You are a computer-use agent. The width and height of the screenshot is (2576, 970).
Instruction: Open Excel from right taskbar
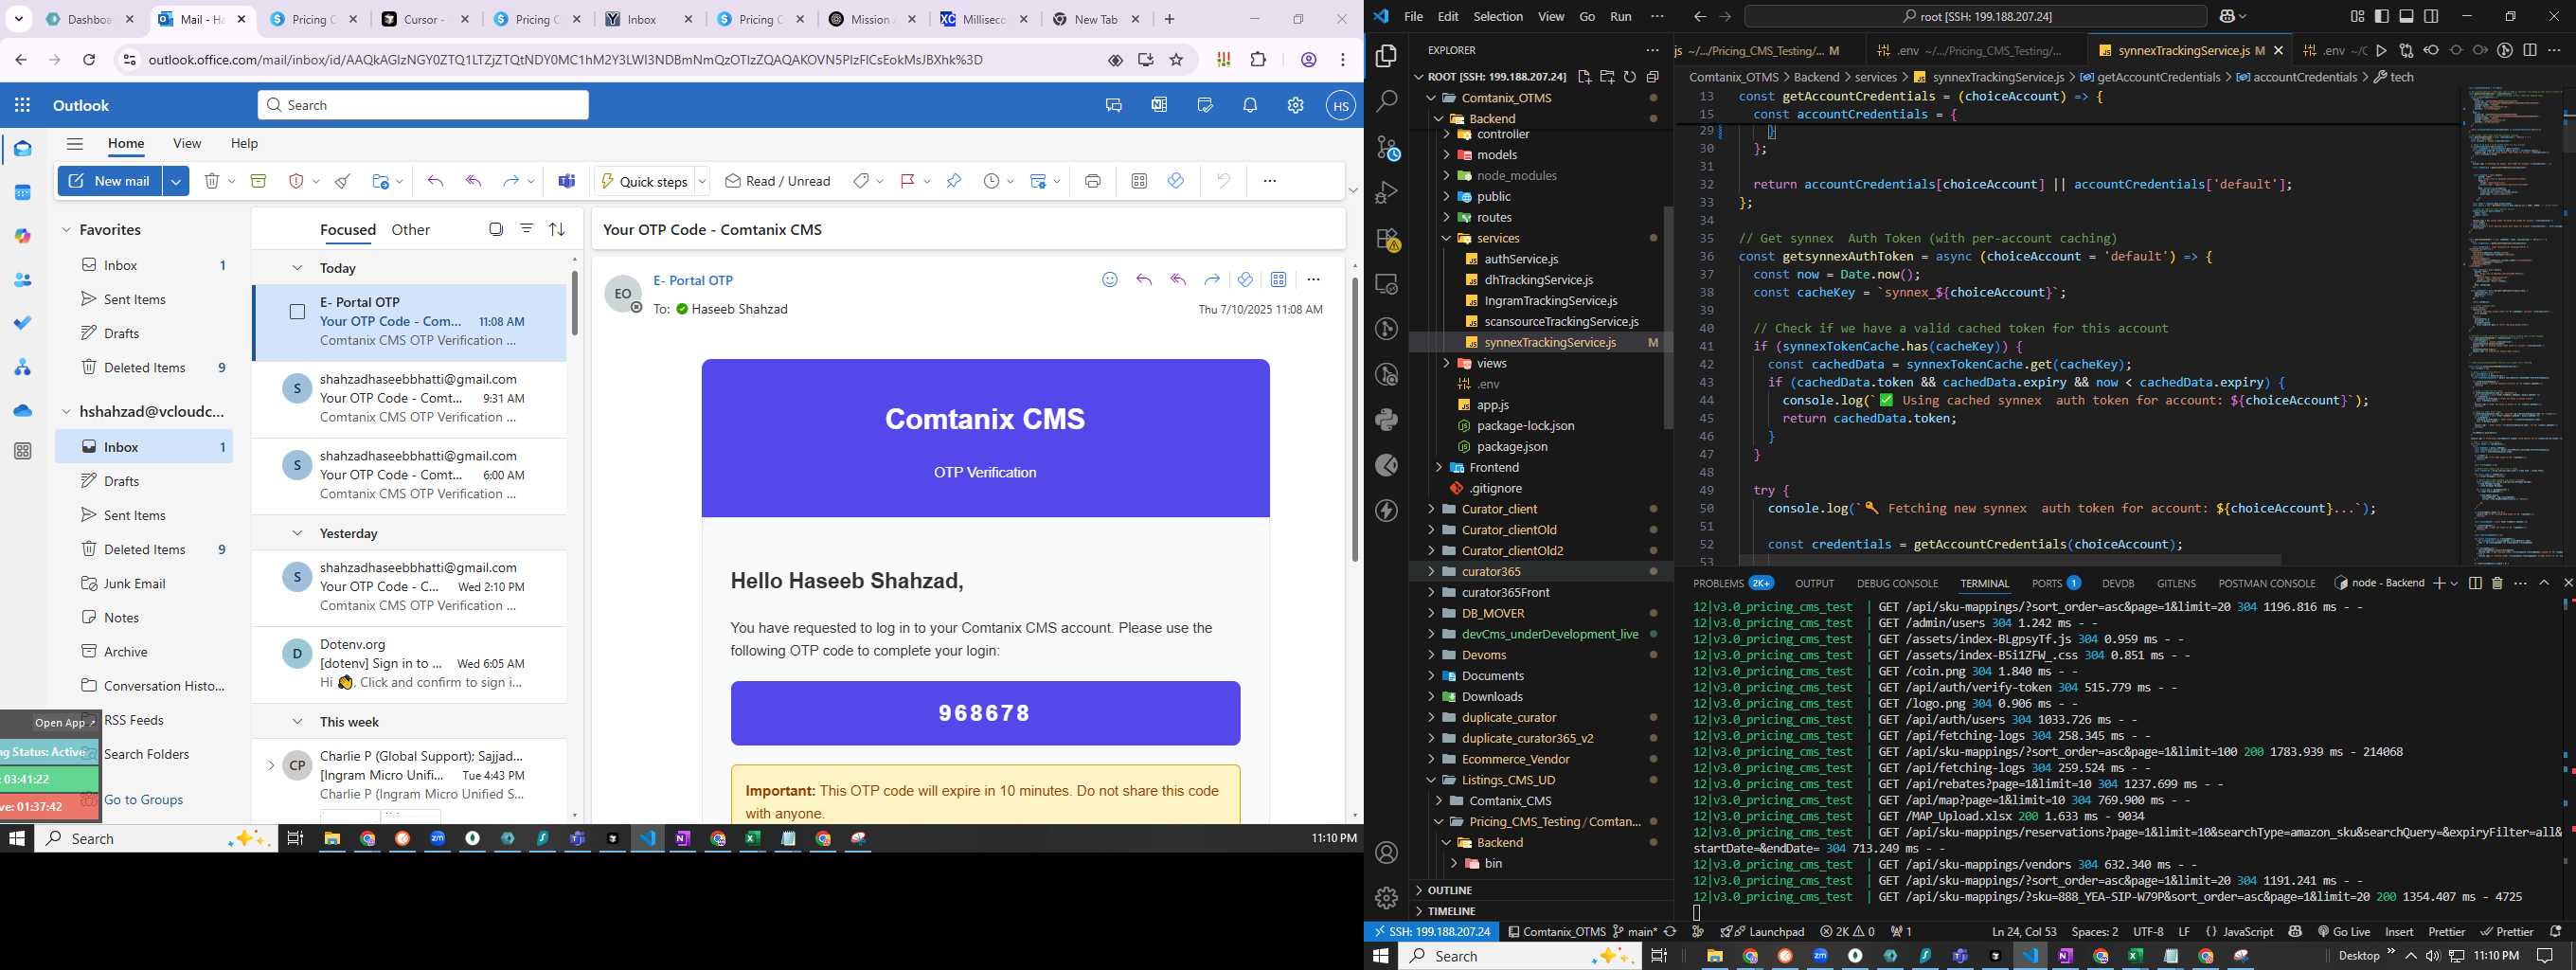coord(2135,955)
